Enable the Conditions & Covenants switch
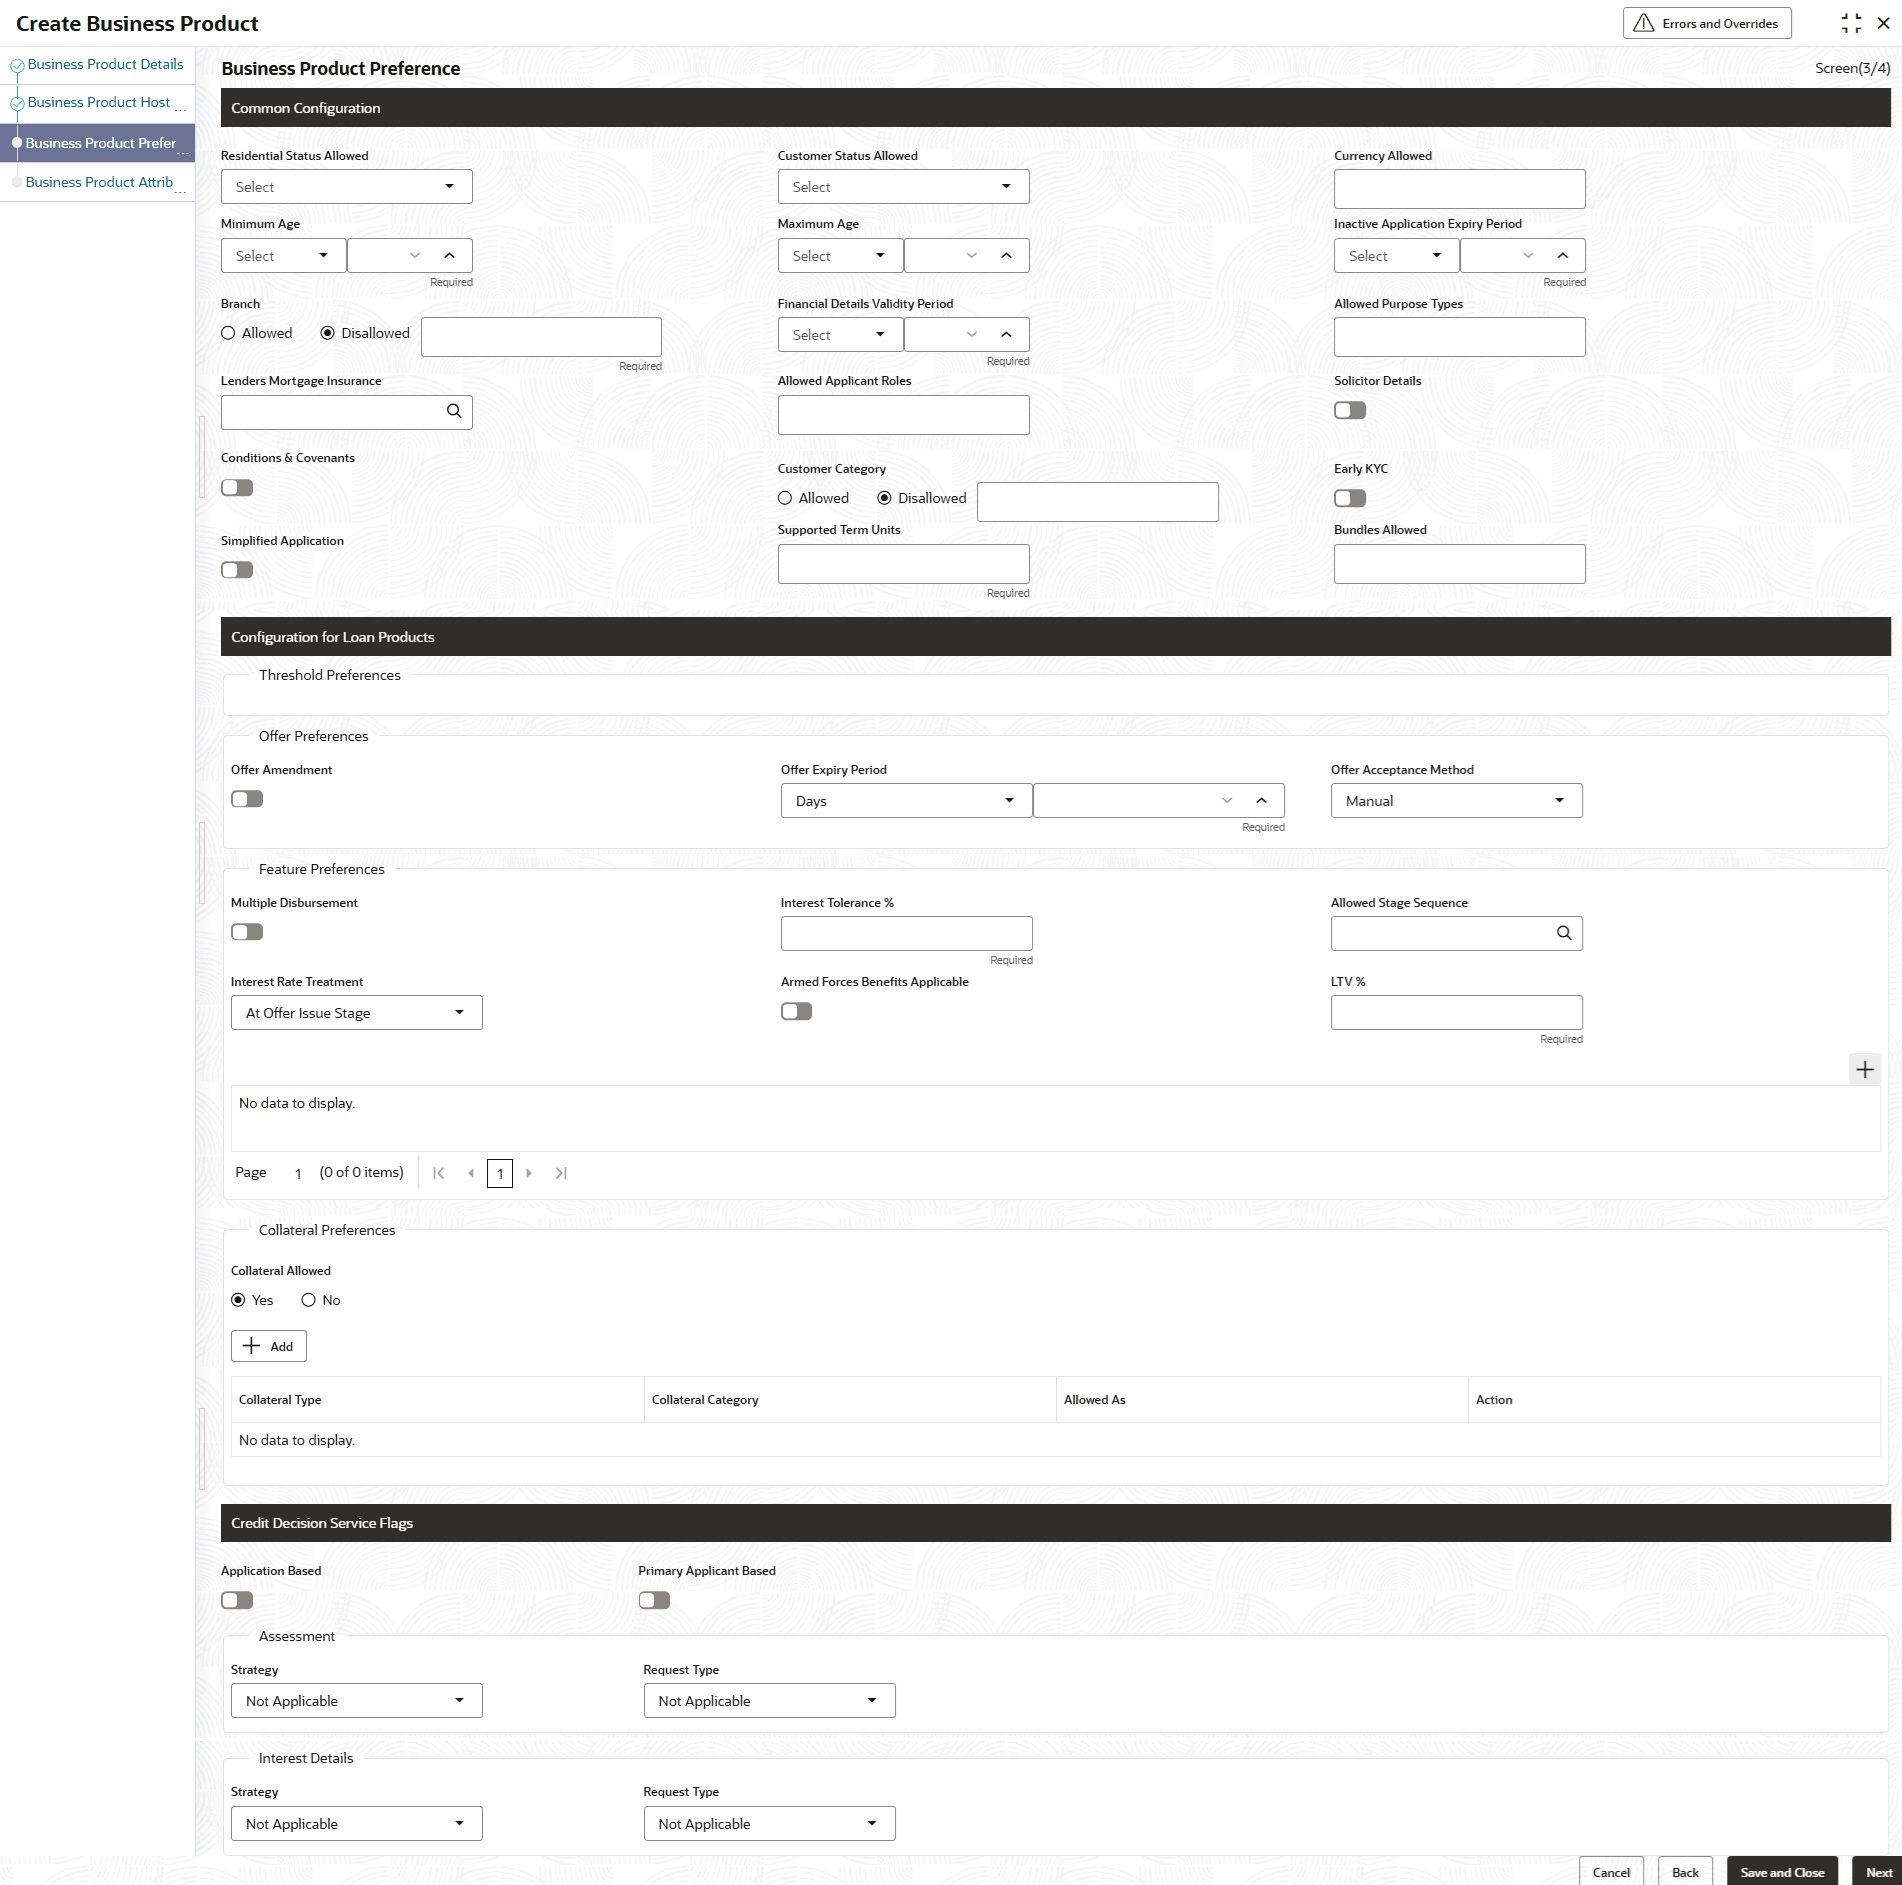1902x1885 pixels. [x=237, y=487]
